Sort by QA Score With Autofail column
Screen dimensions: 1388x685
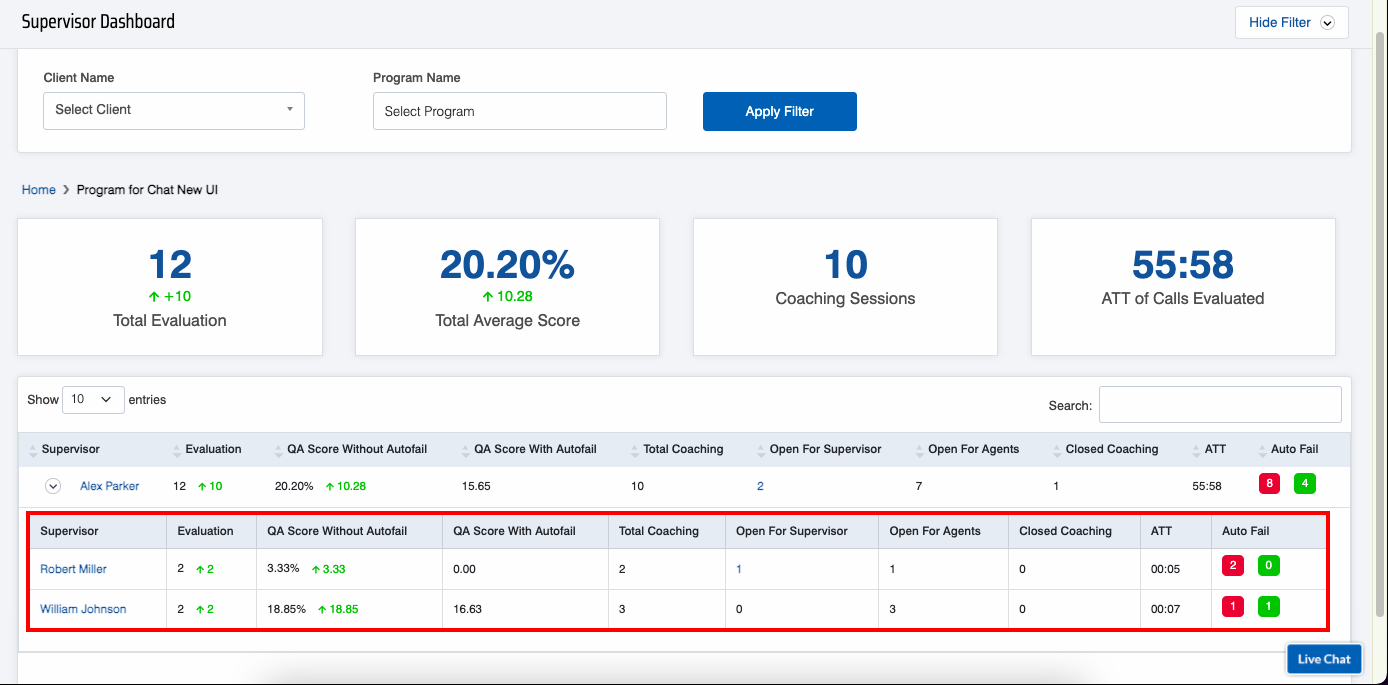tap(534, 449)
